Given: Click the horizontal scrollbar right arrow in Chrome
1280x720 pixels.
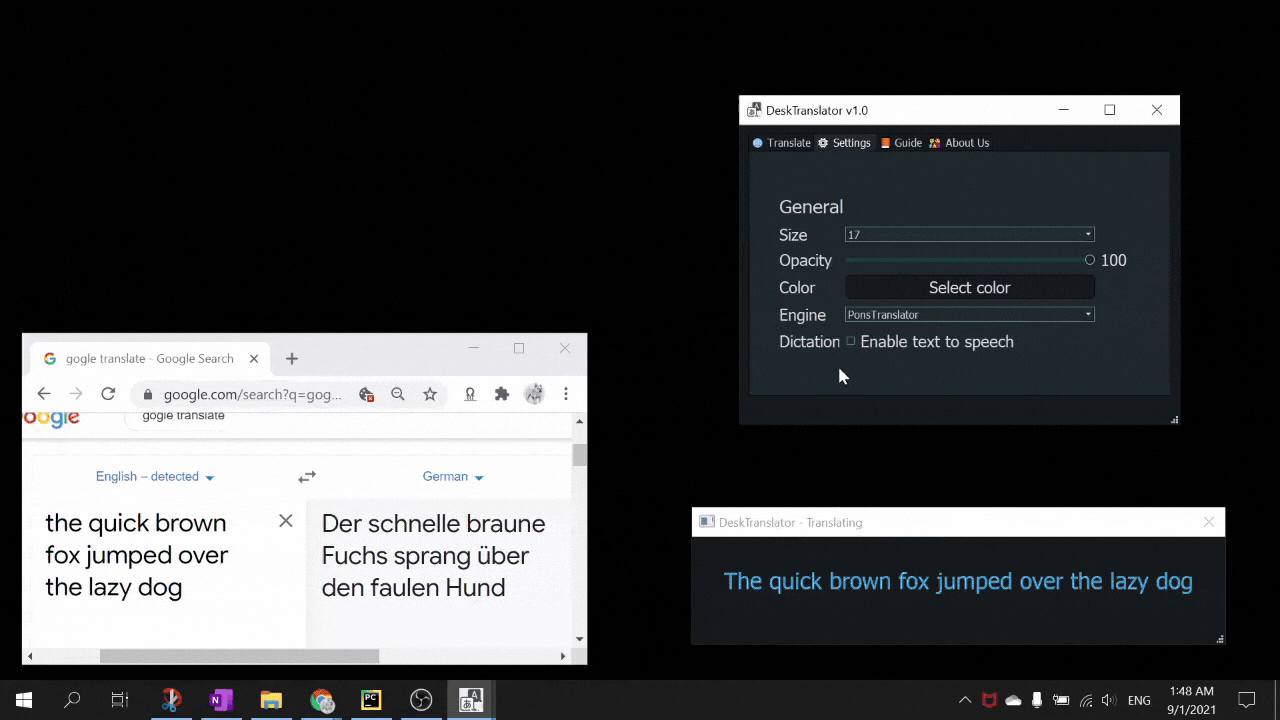Looking at the screenshot, I should (x=563, y=656).
